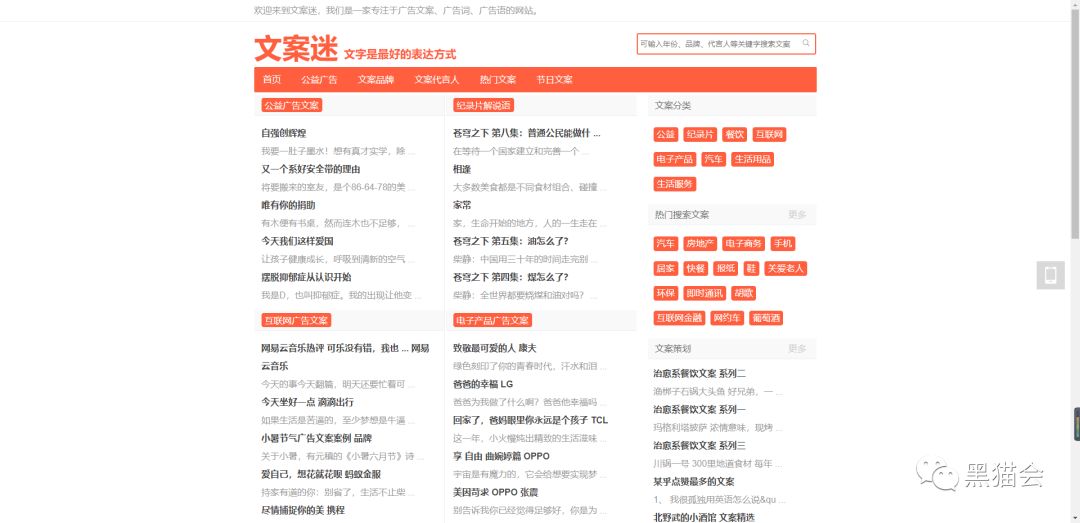Image resolution: width=1080 pixels, height=523 pixels.
Task: Click the search magnifier icon
Action: pos(806,43)
